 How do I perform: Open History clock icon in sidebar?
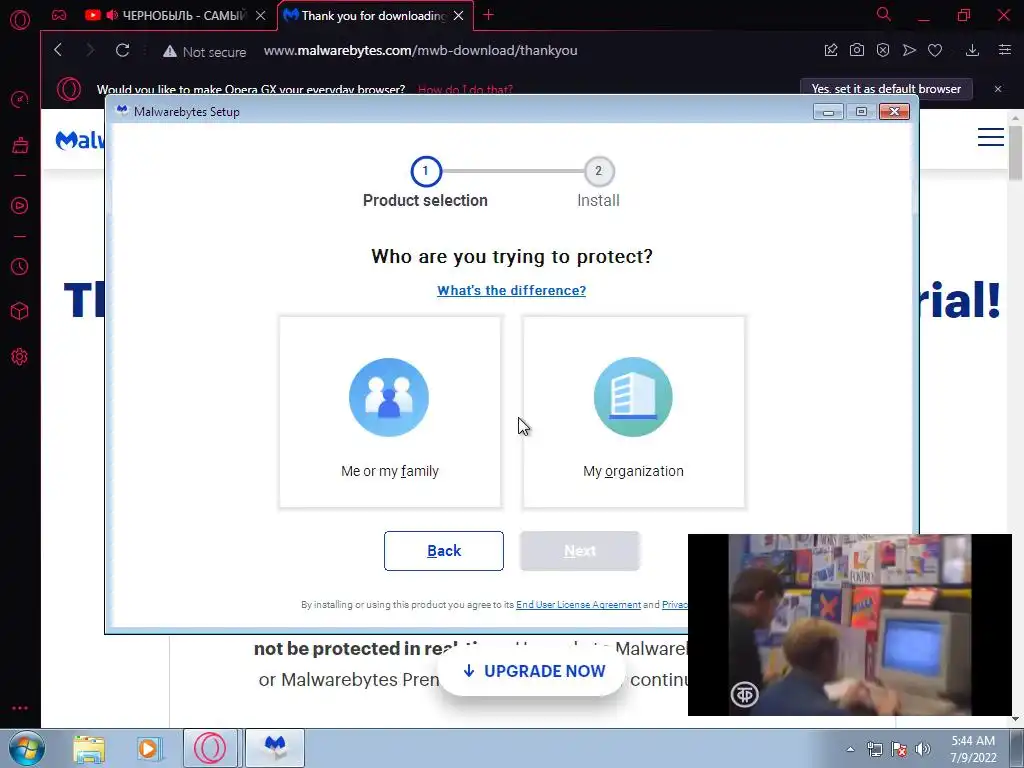pyautogui.click(x=20, y=266)
